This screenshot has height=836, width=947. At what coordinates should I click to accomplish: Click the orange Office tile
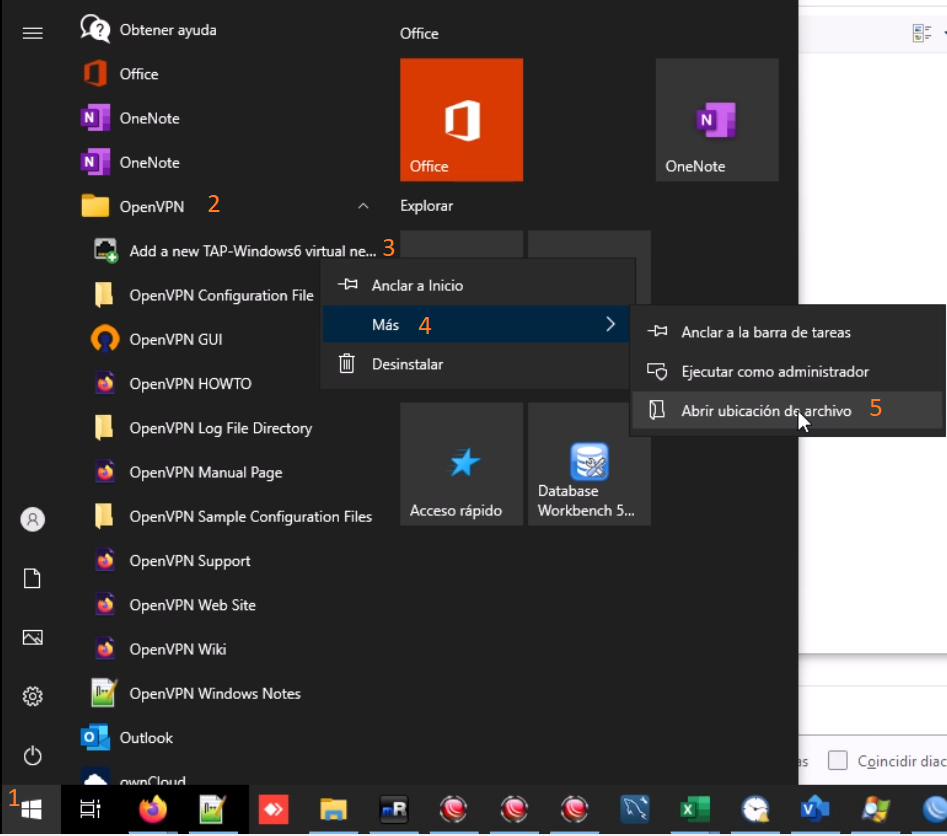coord(461,120)
